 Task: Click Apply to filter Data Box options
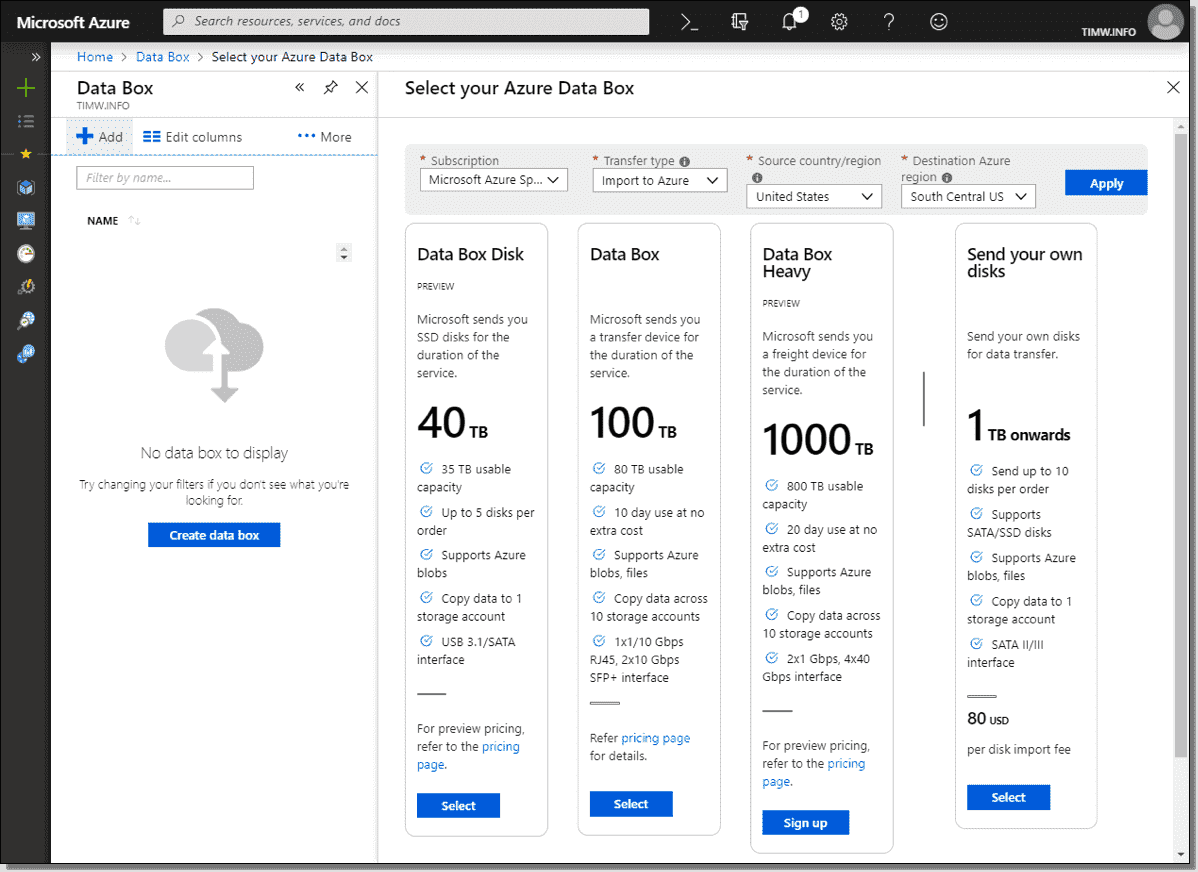click(x=1105, y=182)
